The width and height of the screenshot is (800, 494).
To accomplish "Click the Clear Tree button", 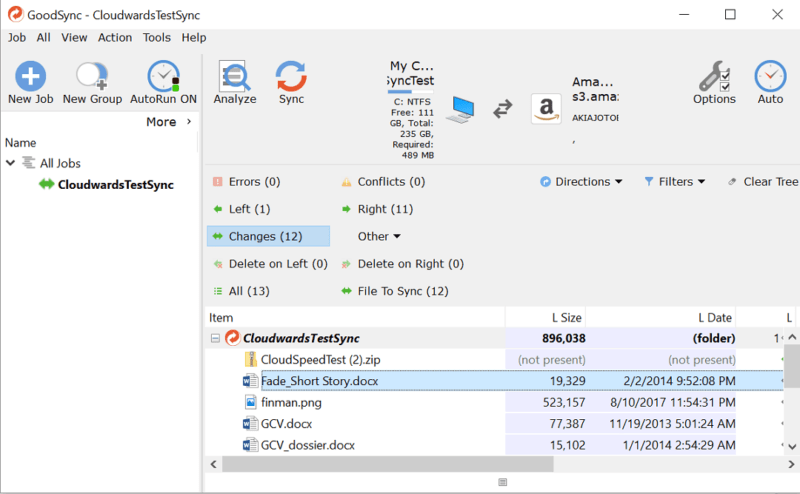I will tap(763, 182).
